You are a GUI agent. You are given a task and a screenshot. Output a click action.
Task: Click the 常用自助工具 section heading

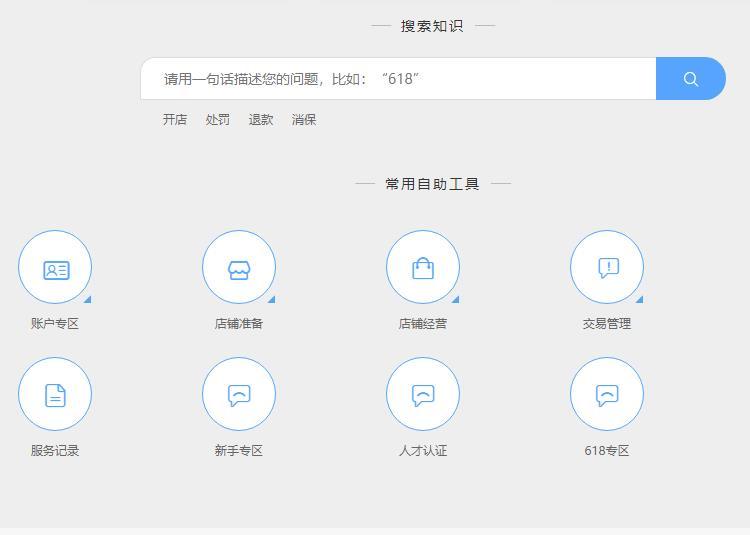[432, 184]
